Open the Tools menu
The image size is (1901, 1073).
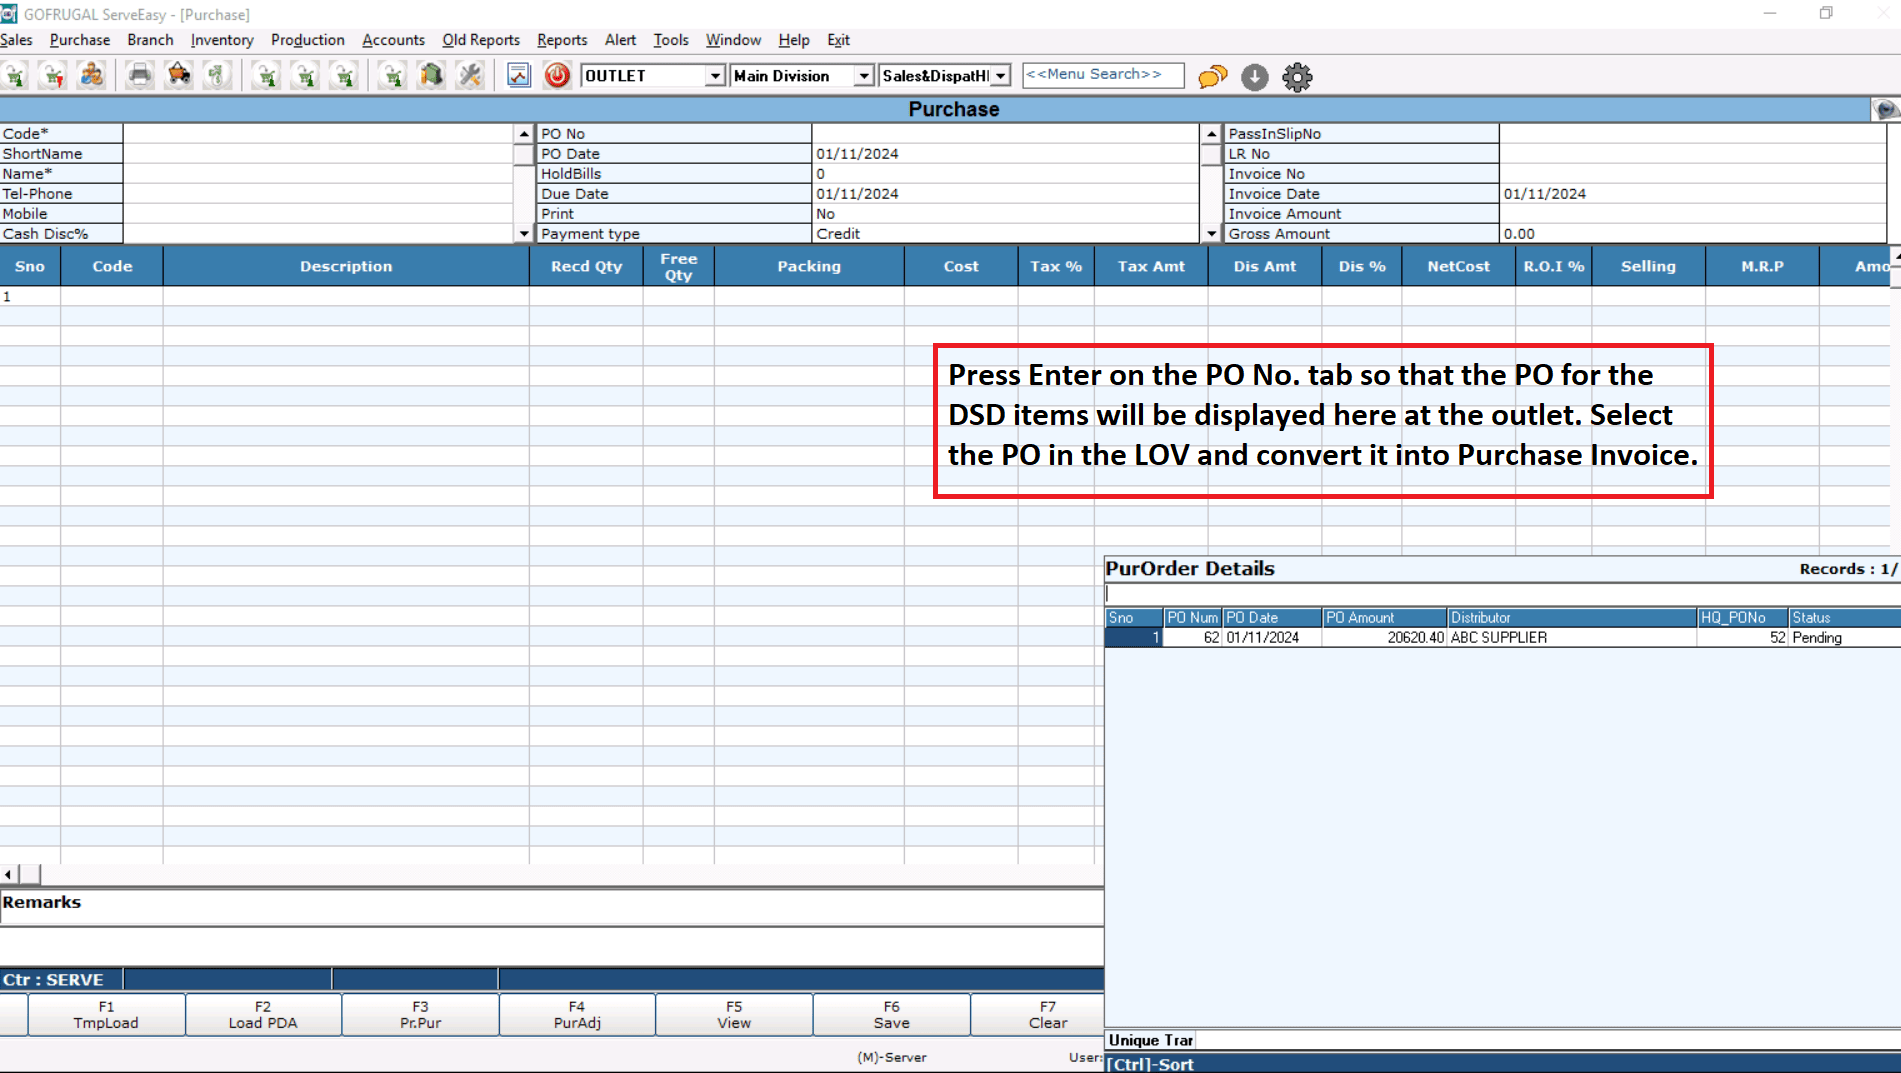tap(671, 40)
